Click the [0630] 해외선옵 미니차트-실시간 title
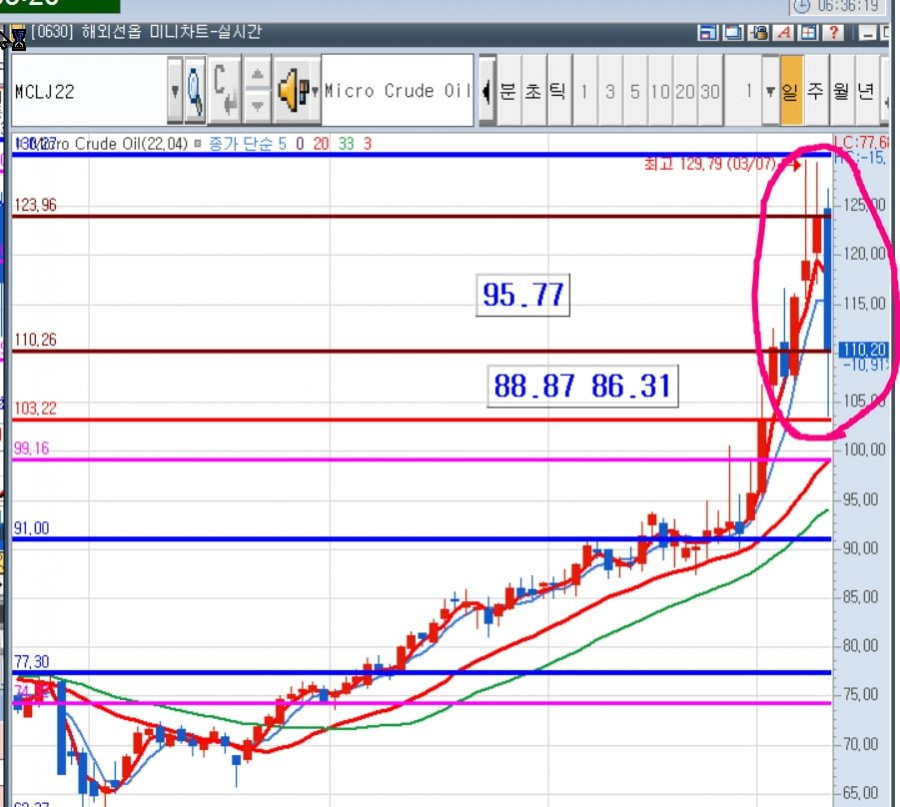Screen dimensions: 900x807 coord(146,32)
